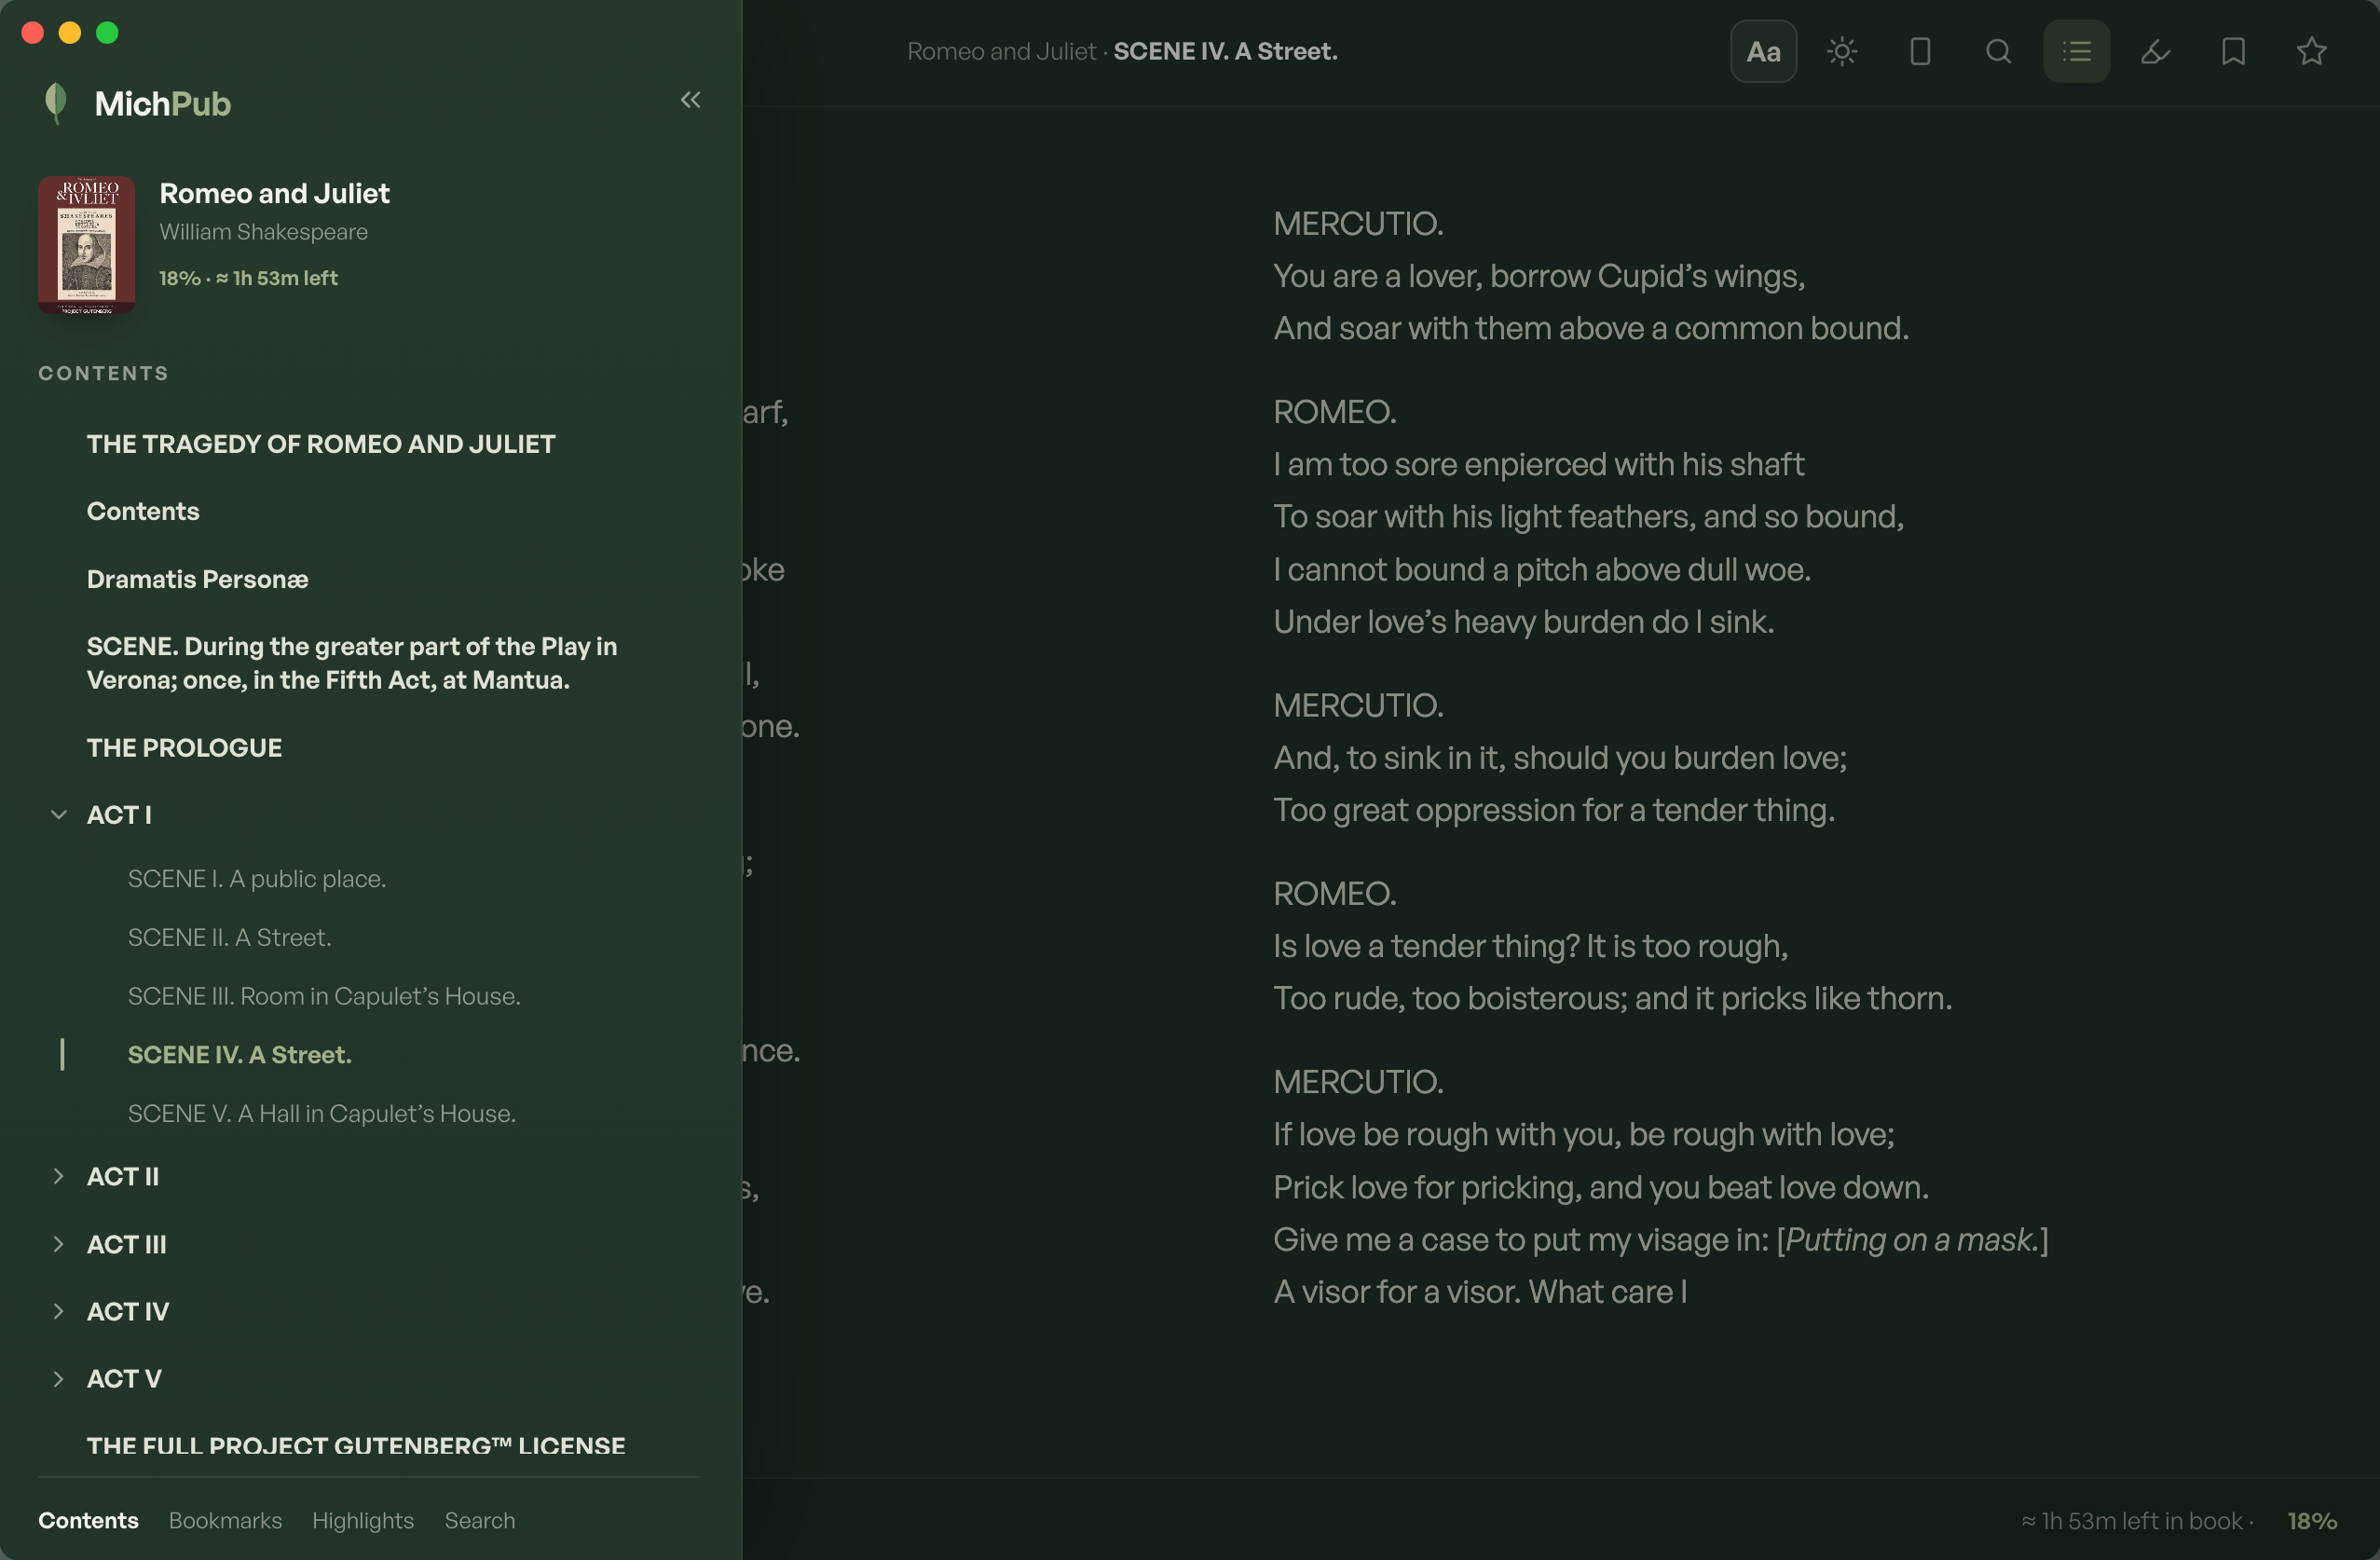The image size is (2380, 1560).
Task: Click the page layout icon in toolbar
Action: tap(1919, 51)
